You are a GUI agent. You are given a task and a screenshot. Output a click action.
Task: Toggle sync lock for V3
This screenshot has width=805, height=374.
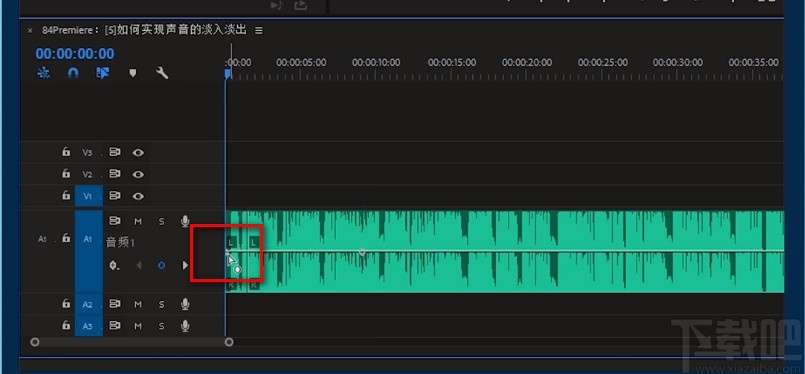[x=115, y=152]
